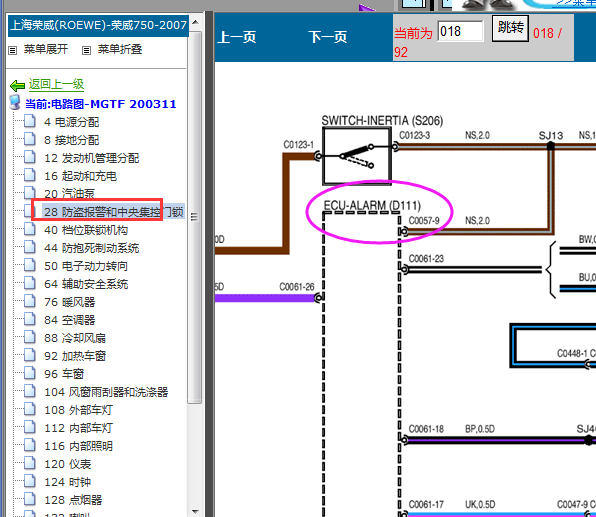Click the sidebar scrollbar up arrow
The height and width of the screenshot is (517, 596).
[x=195, y=22]
